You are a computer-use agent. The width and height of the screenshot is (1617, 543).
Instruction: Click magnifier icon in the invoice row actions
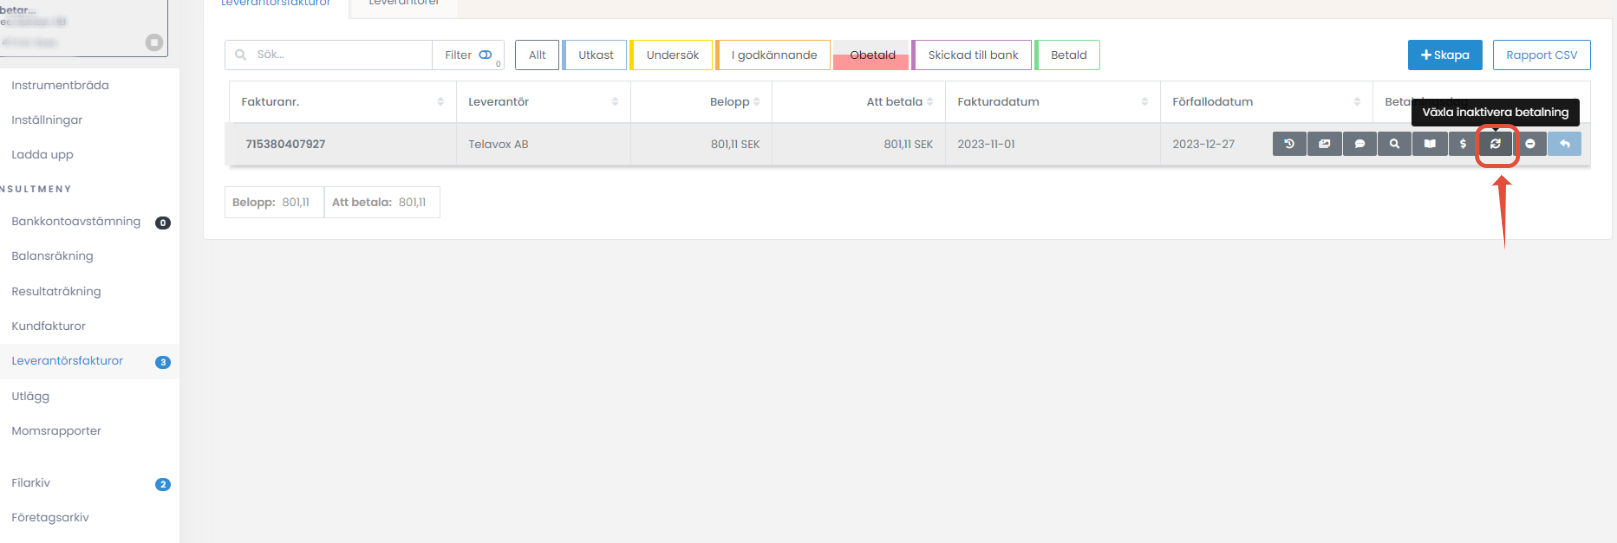pyautogui.click(x=1394, y=144)
